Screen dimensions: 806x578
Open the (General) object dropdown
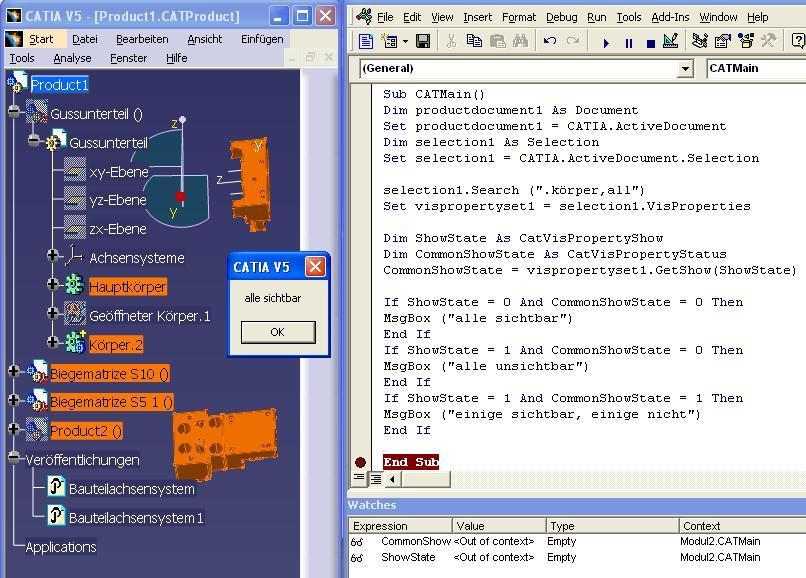[685, 68]
